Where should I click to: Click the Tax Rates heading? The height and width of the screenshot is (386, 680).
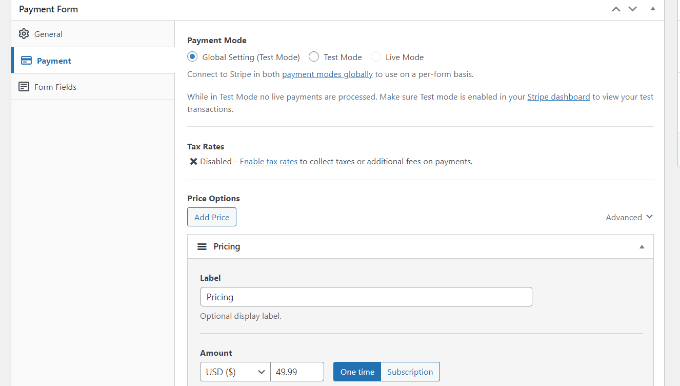(x=206, y=147)
